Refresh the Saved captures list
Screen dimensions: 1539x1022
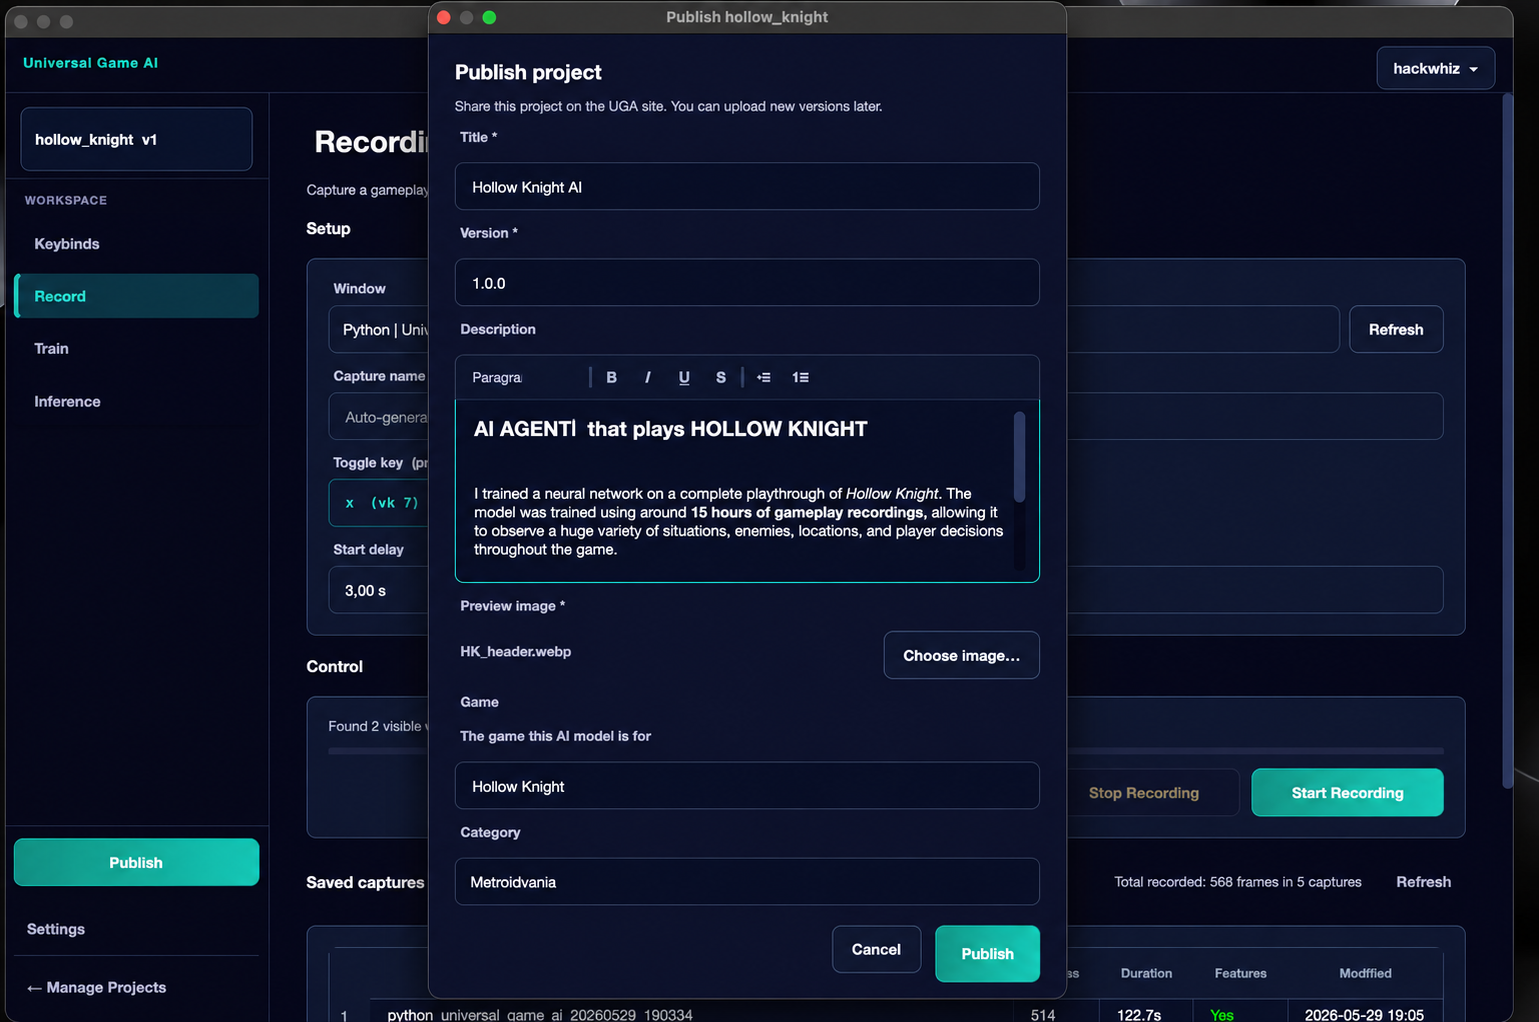(1423, 882)
